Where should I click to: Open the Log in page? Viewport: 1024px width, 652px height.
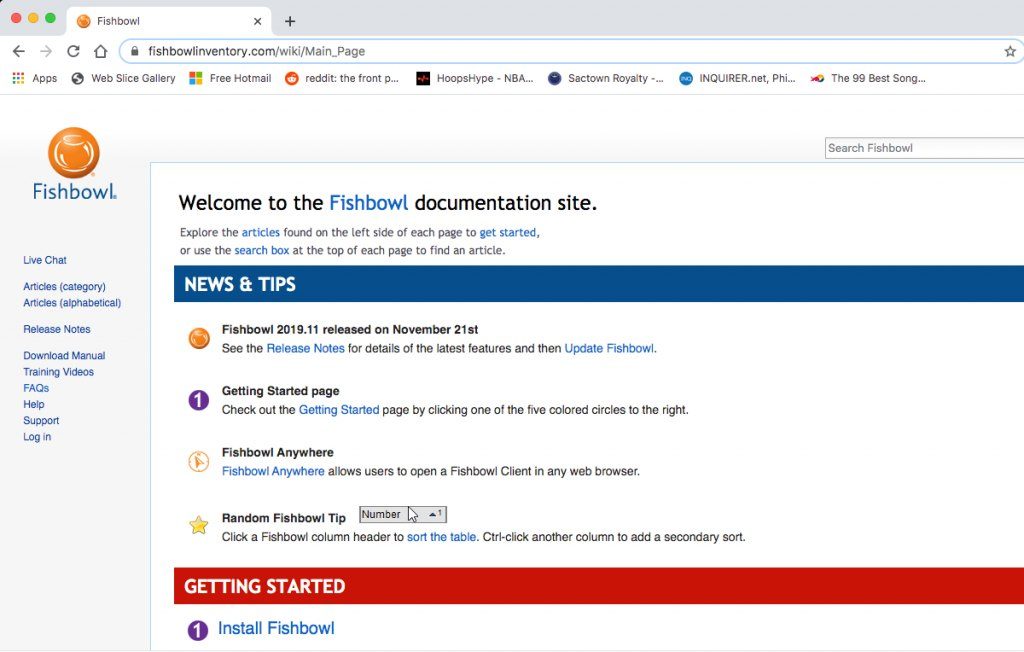point(36,437)
